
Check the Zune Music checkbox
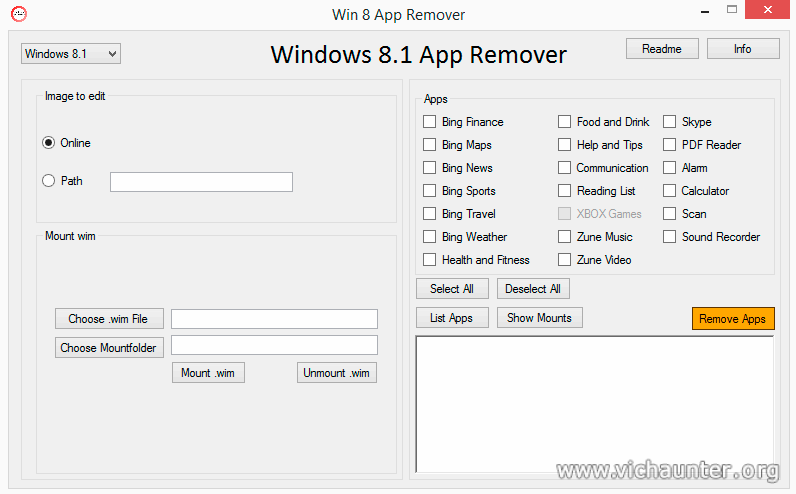click(565, 237)
